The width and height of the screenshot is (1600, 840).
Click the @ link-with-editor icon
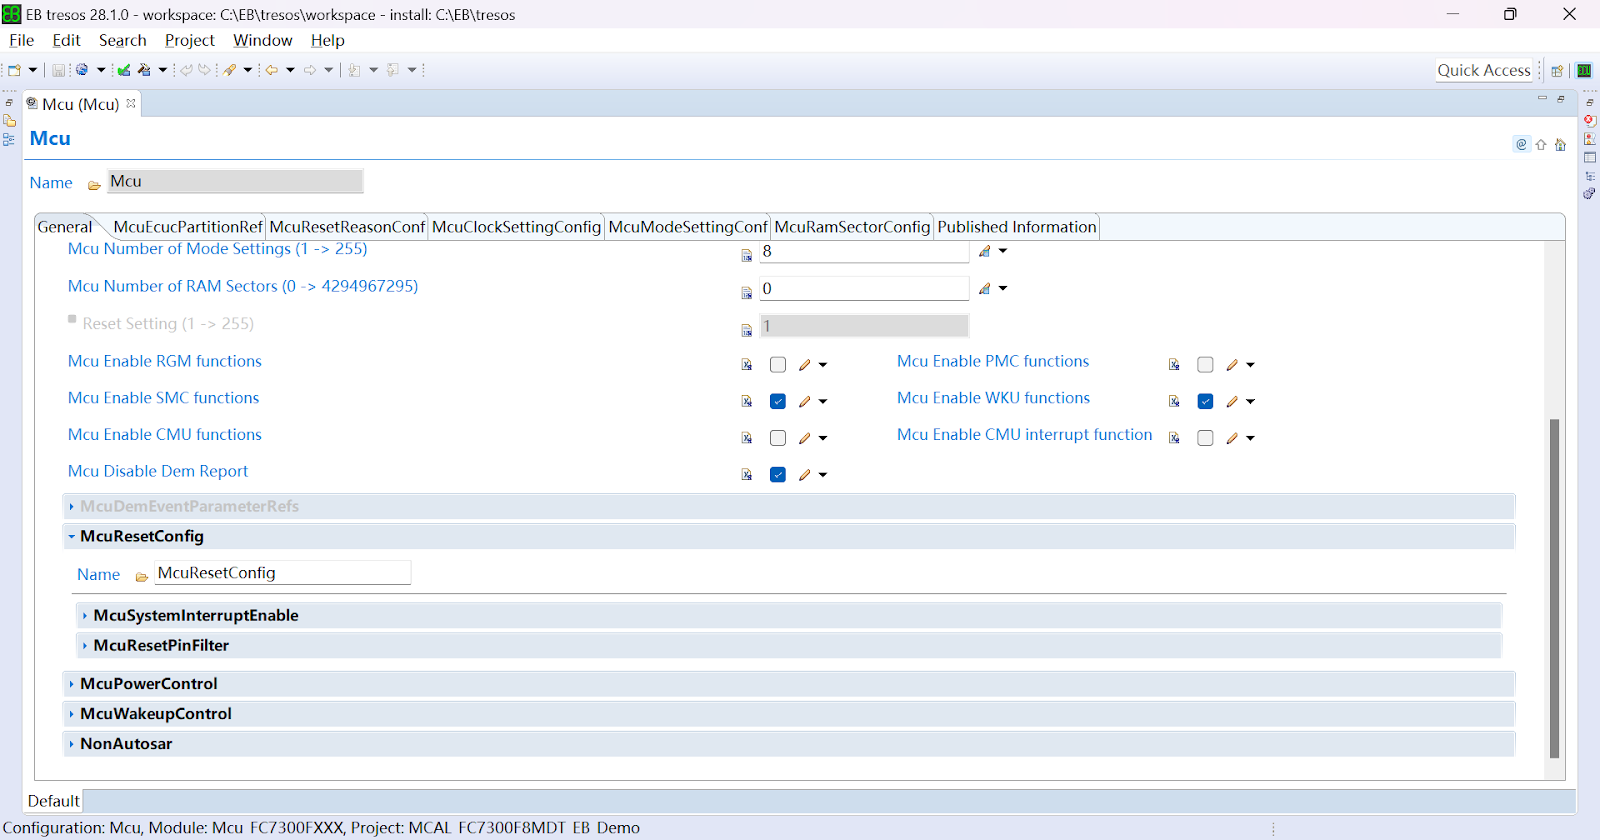(1521, 144)
